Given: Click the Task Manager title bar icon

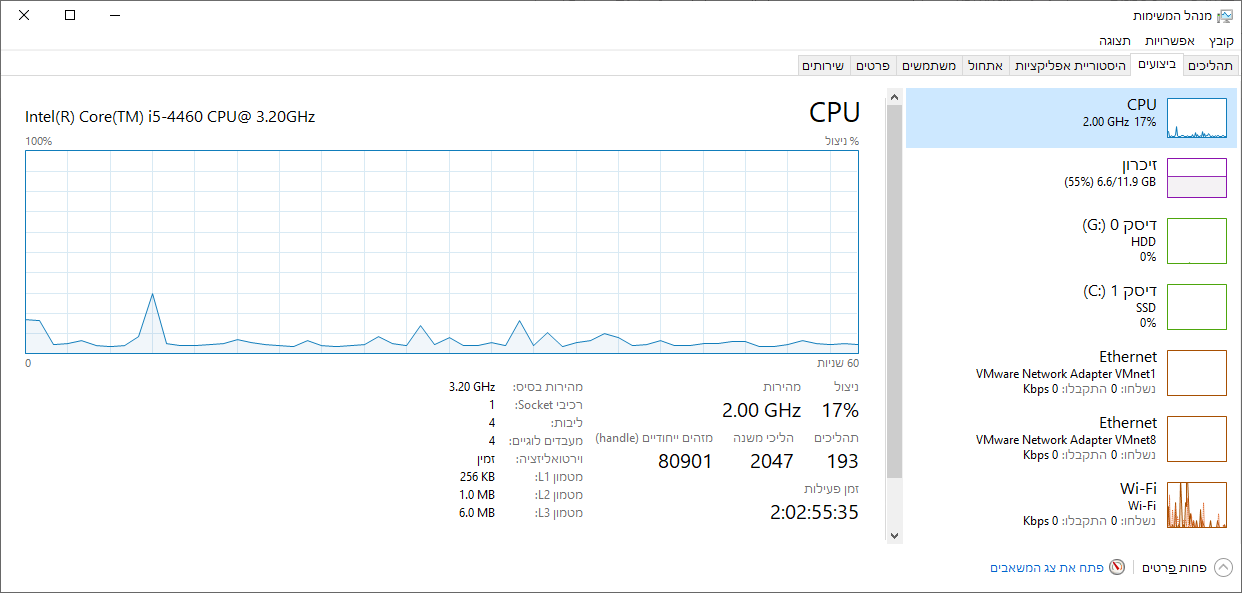Looking at the screenshot, I should [1225, 16].
